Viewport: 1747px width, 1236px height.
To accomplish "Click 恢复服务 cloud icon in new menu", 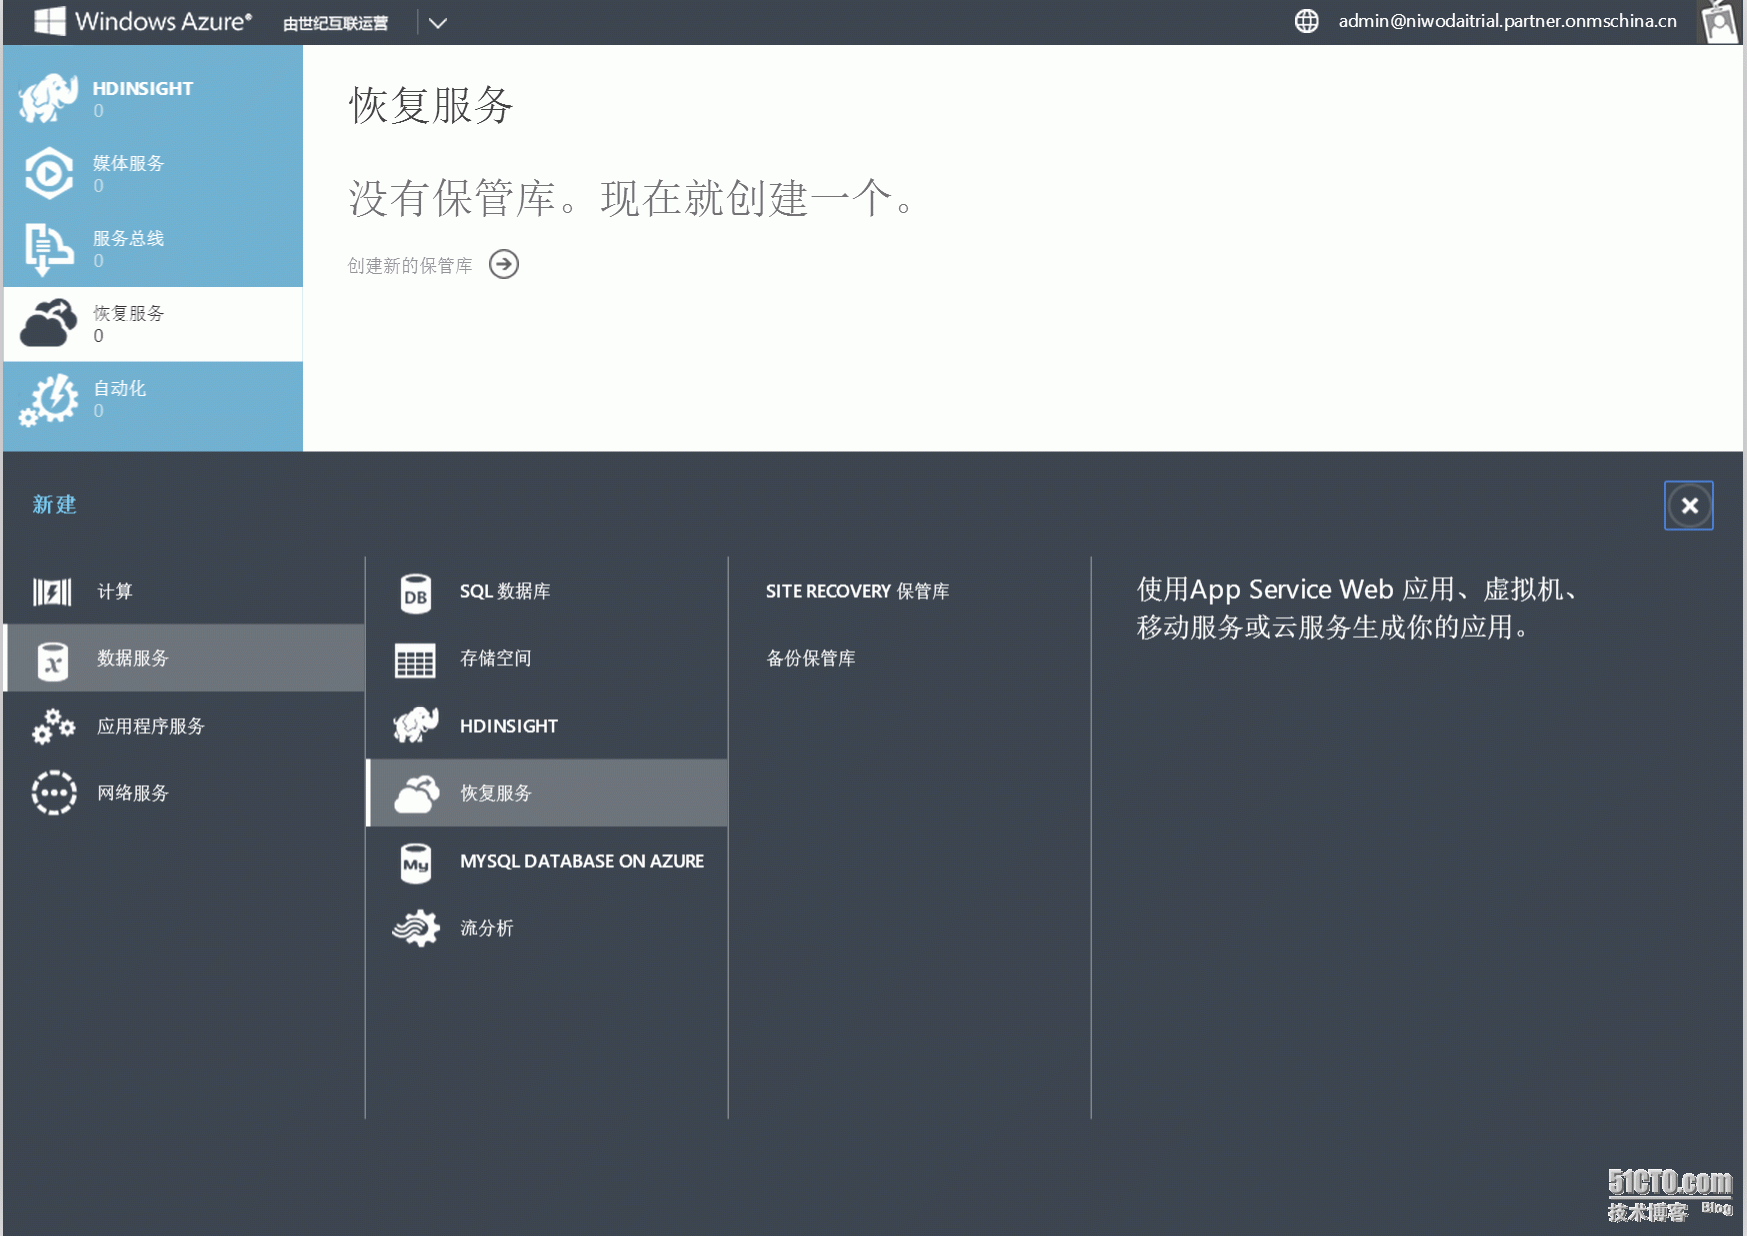I will pos(417,794).
